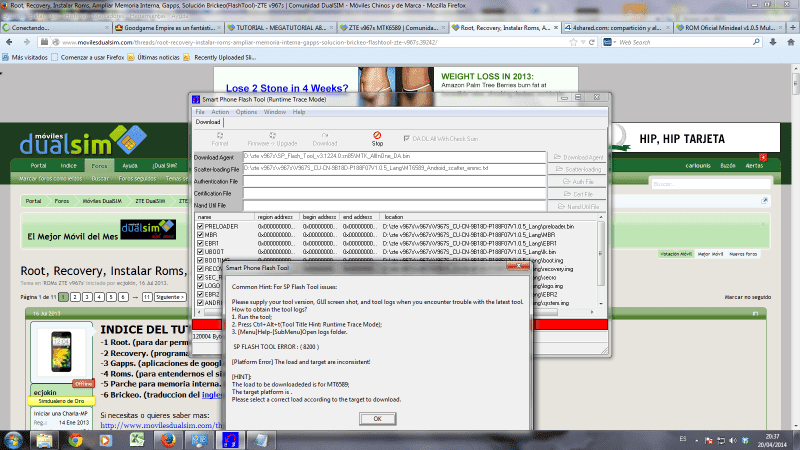Screen dimensions: 800x450
Task: Reload page with Firefox refresh icon
Action: point(592,42)
